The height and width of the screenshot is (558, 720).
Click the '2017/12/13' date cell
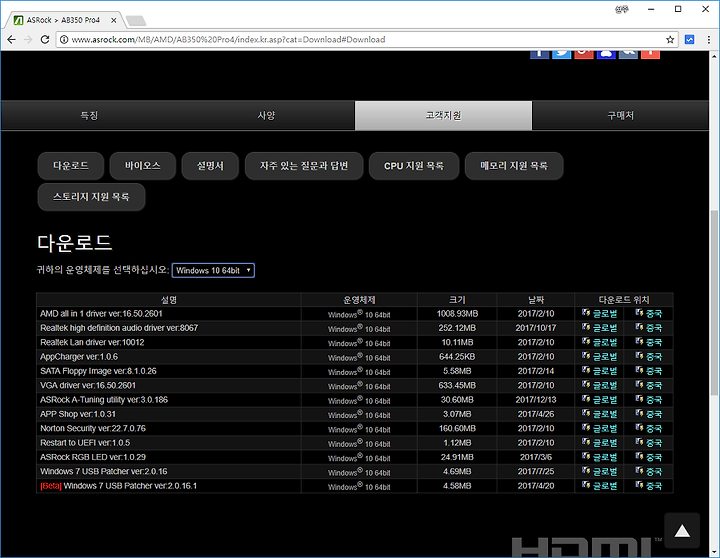pyautogui.click(x=536, y=400)
